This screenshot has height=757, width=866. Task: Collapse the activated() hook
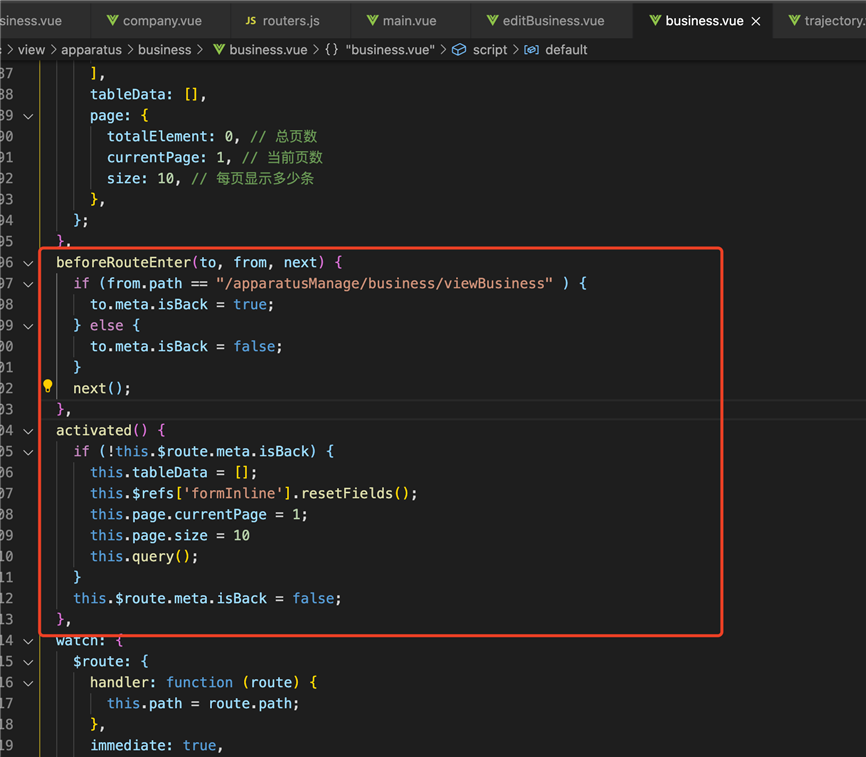click(28, 431)
